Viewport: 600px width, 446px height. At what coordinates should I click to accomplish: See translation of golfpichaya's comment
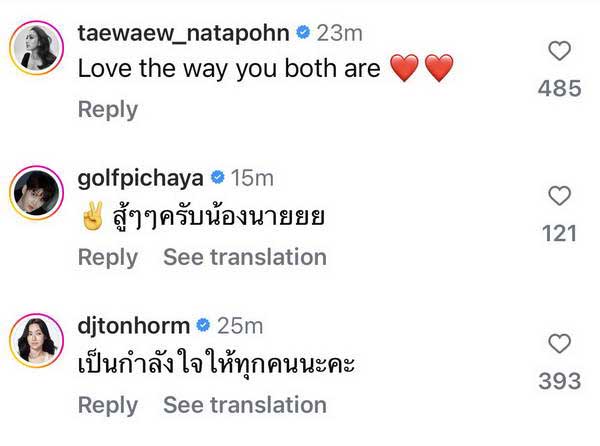[x=245, y=257]
